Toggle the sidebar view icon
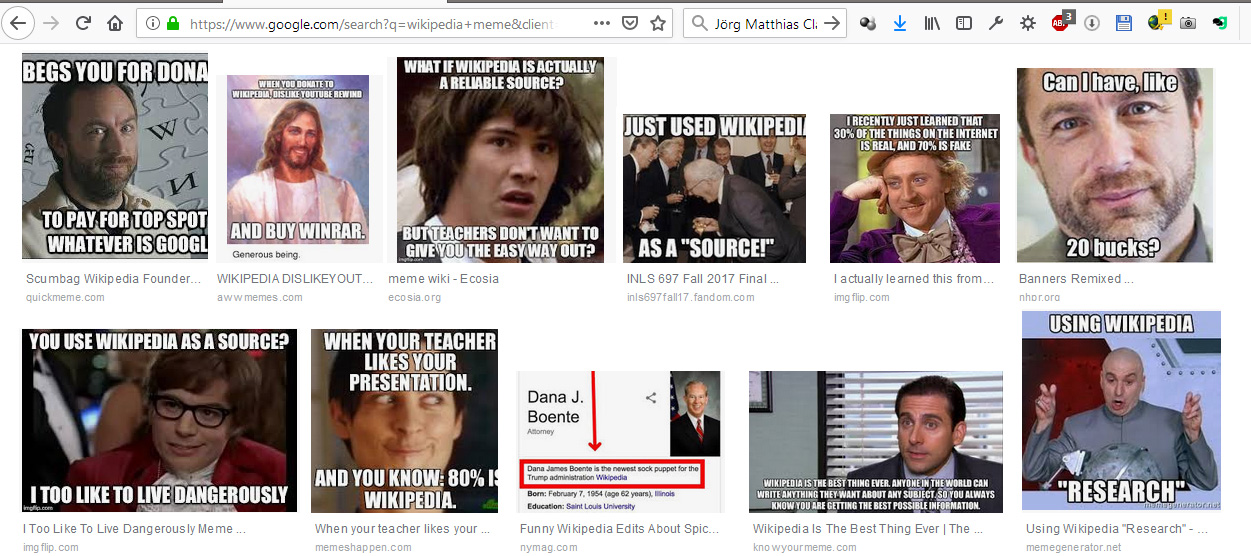The image size is (1251, 556). (963, 23)
